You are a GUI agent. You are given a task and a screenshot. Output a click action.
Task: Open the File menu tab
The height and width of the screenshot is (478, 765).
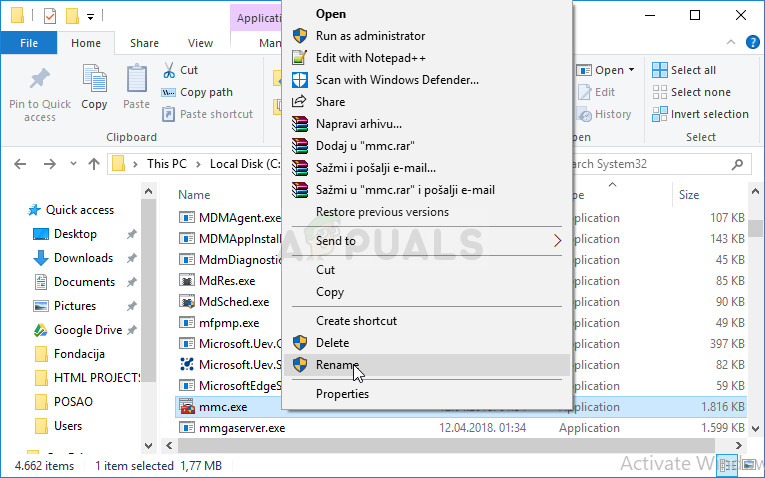click(29, 43)
